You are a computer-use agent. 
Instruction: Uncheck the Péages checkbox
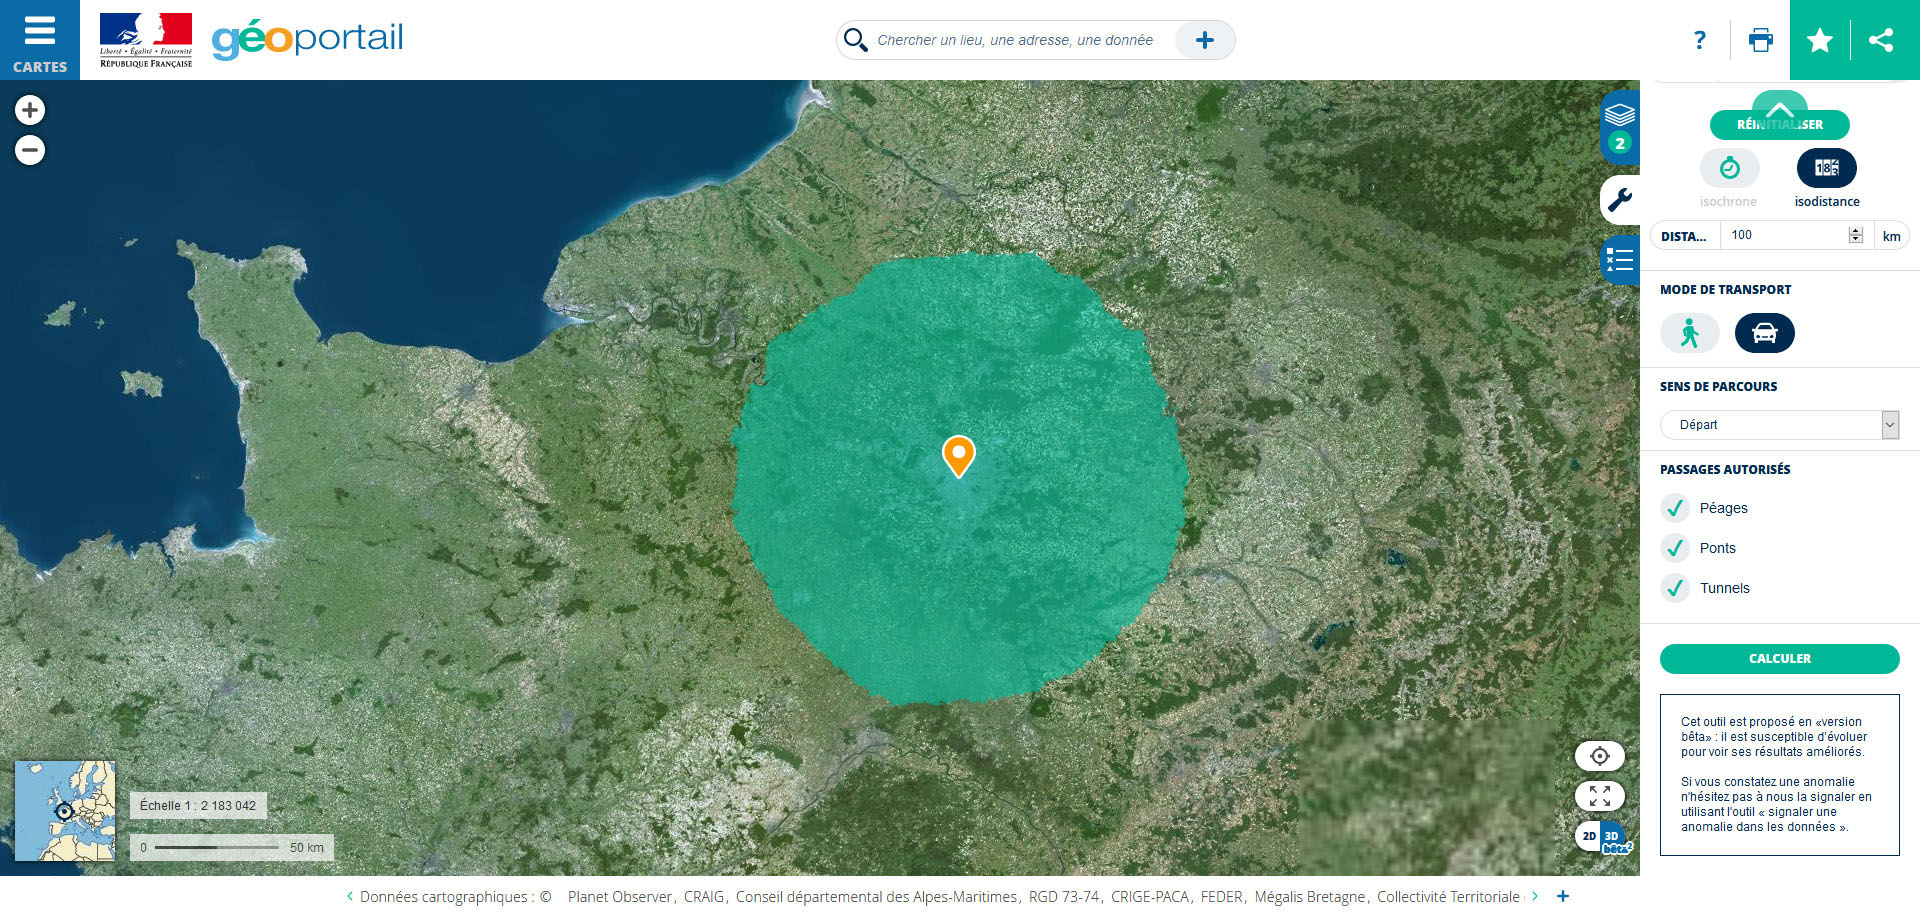click(x=1676, y=508)
